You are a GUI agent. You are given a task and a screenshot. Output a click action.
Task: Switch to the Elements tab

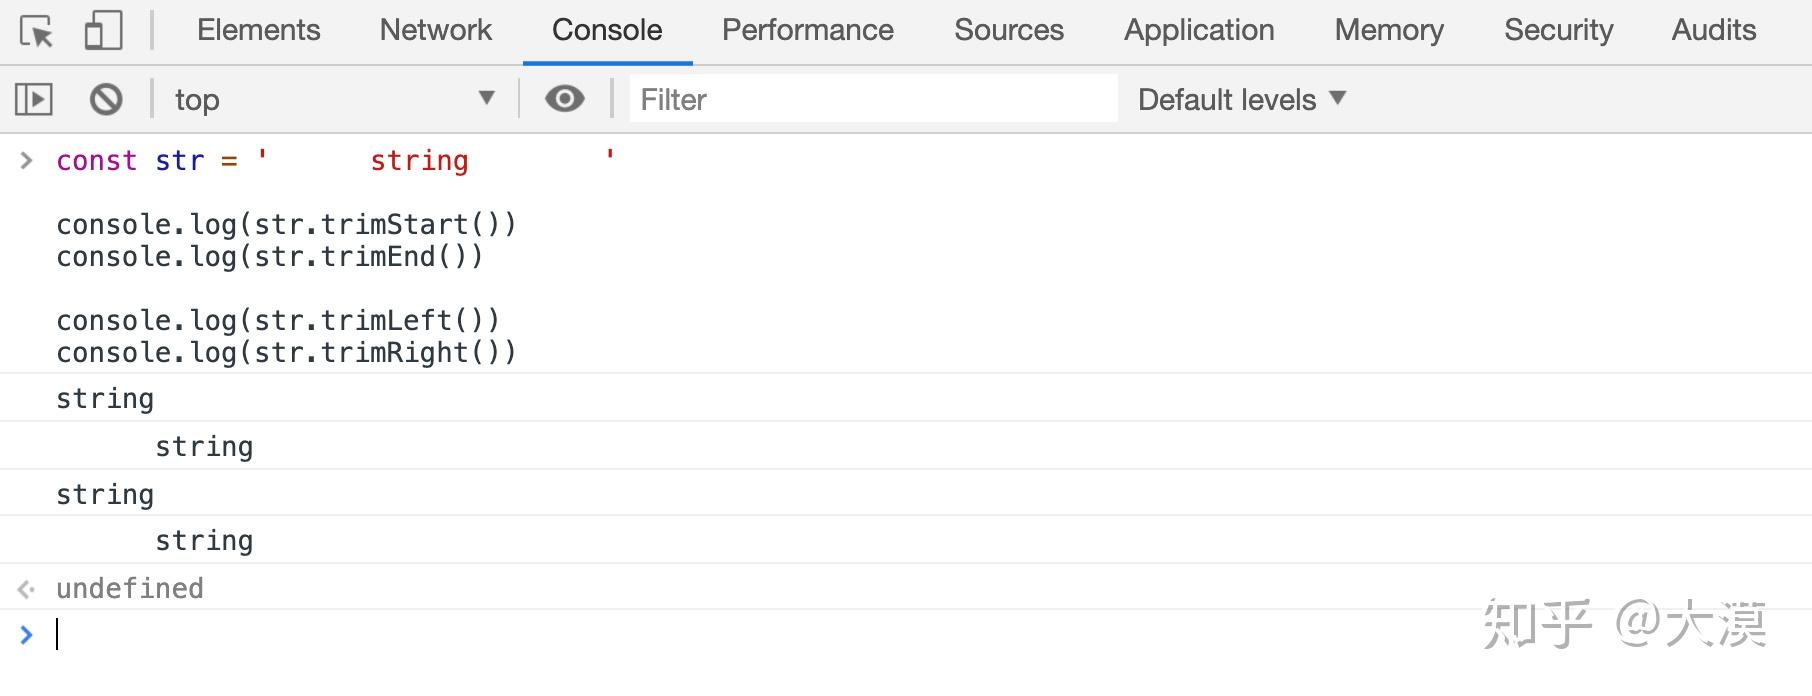258,31
